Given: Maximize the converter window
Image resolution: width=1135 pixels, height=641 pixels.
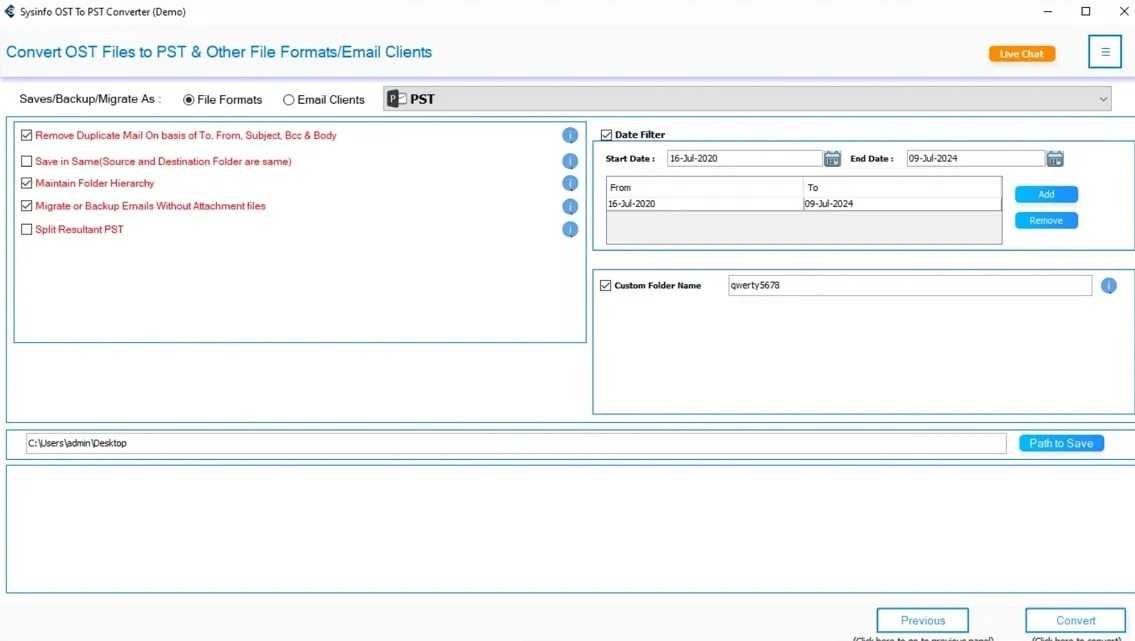Looking at the screenshot, I should tap(1086, 12).
